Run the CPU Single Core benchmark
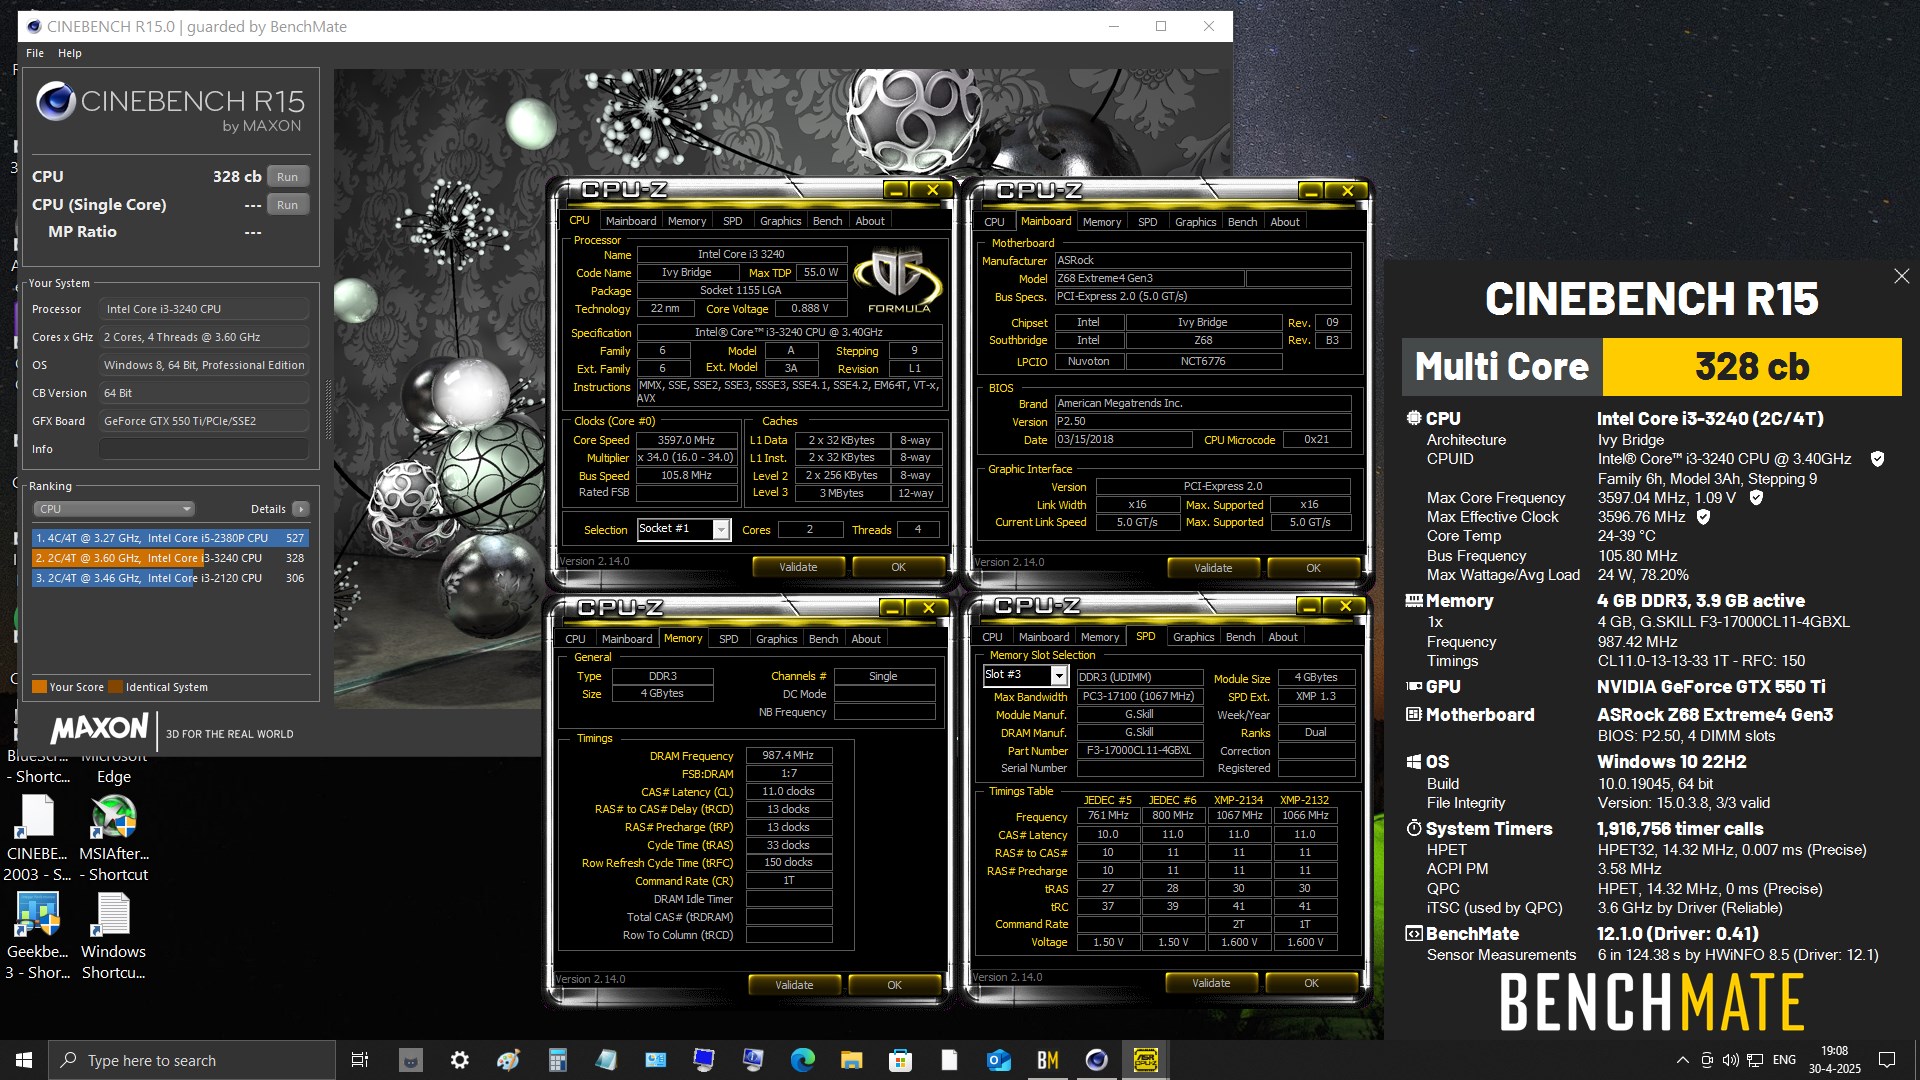1920x1080 pixels. pyautogui.click(x=288, y=205)
